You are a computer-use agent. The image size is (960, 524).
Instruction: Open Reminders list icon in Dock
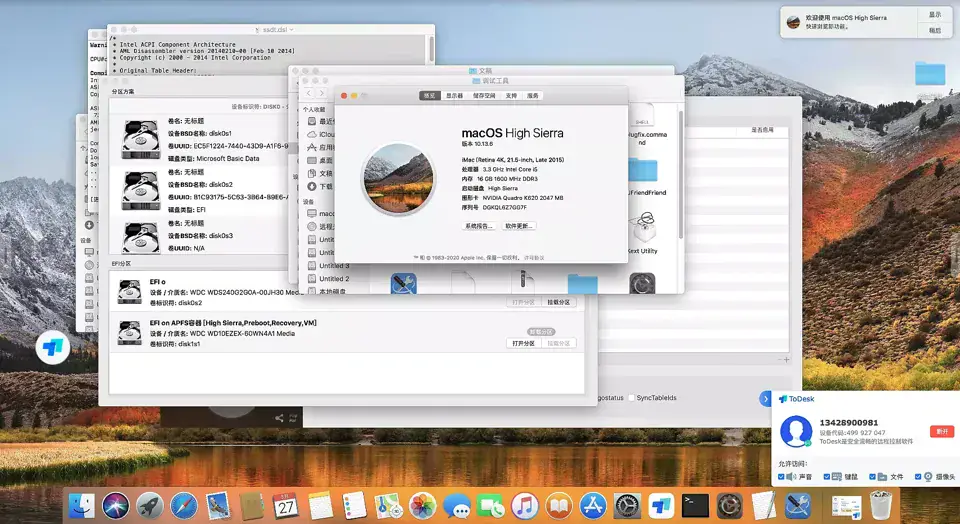(x=354, y=506)
